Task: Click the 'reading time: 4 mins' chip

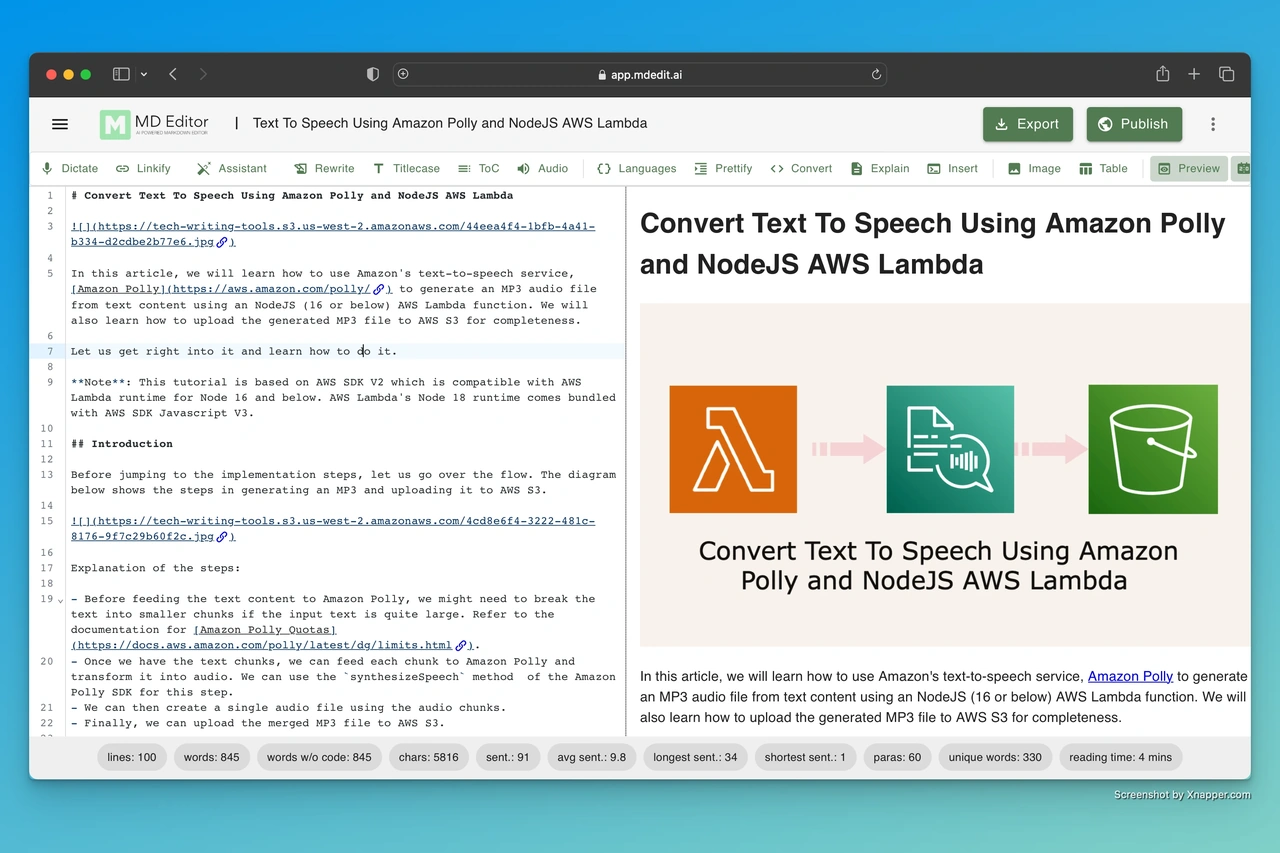Action: pos(1120,757)
